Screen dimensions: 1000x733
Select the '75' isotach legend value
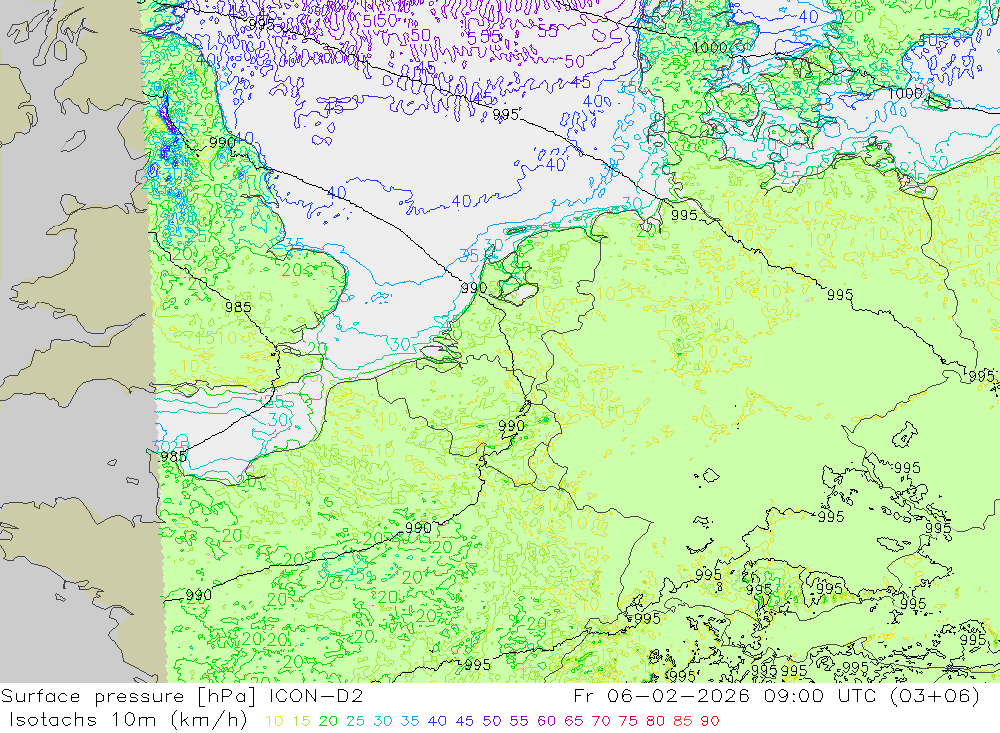pyautogui.click(x=628, y=721)
